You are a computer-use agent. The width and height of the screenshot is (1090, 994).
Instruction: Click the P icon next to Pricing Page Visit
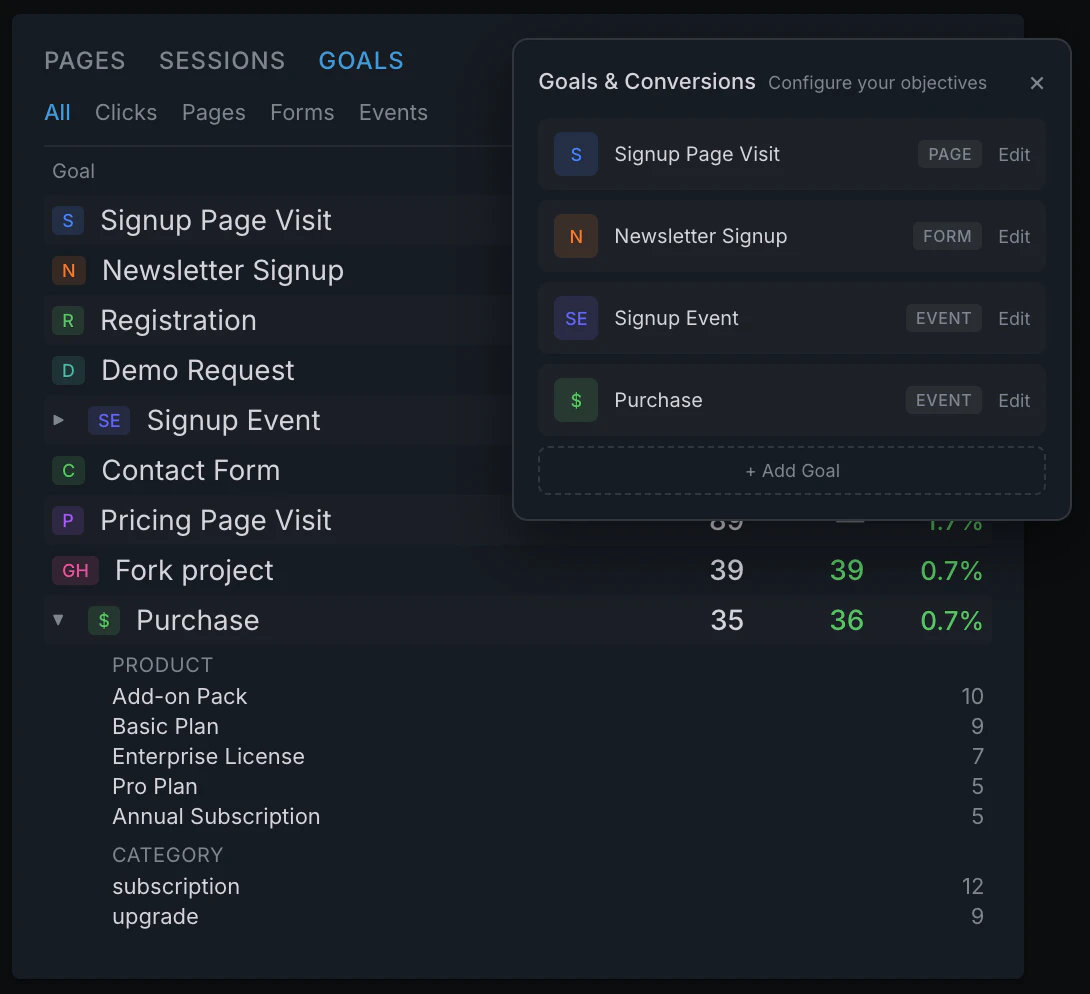(68, 520)
